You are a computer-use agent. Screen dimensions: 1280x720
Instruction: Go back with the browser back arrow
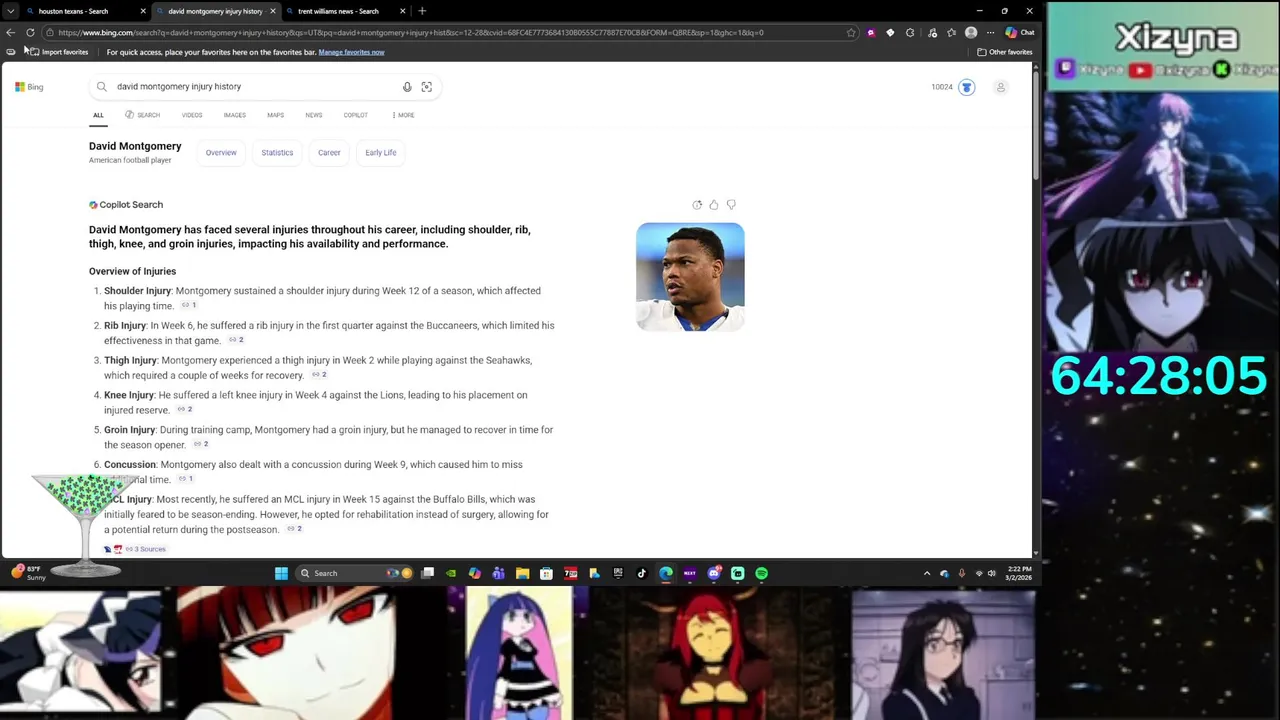(x=11, y=32)
